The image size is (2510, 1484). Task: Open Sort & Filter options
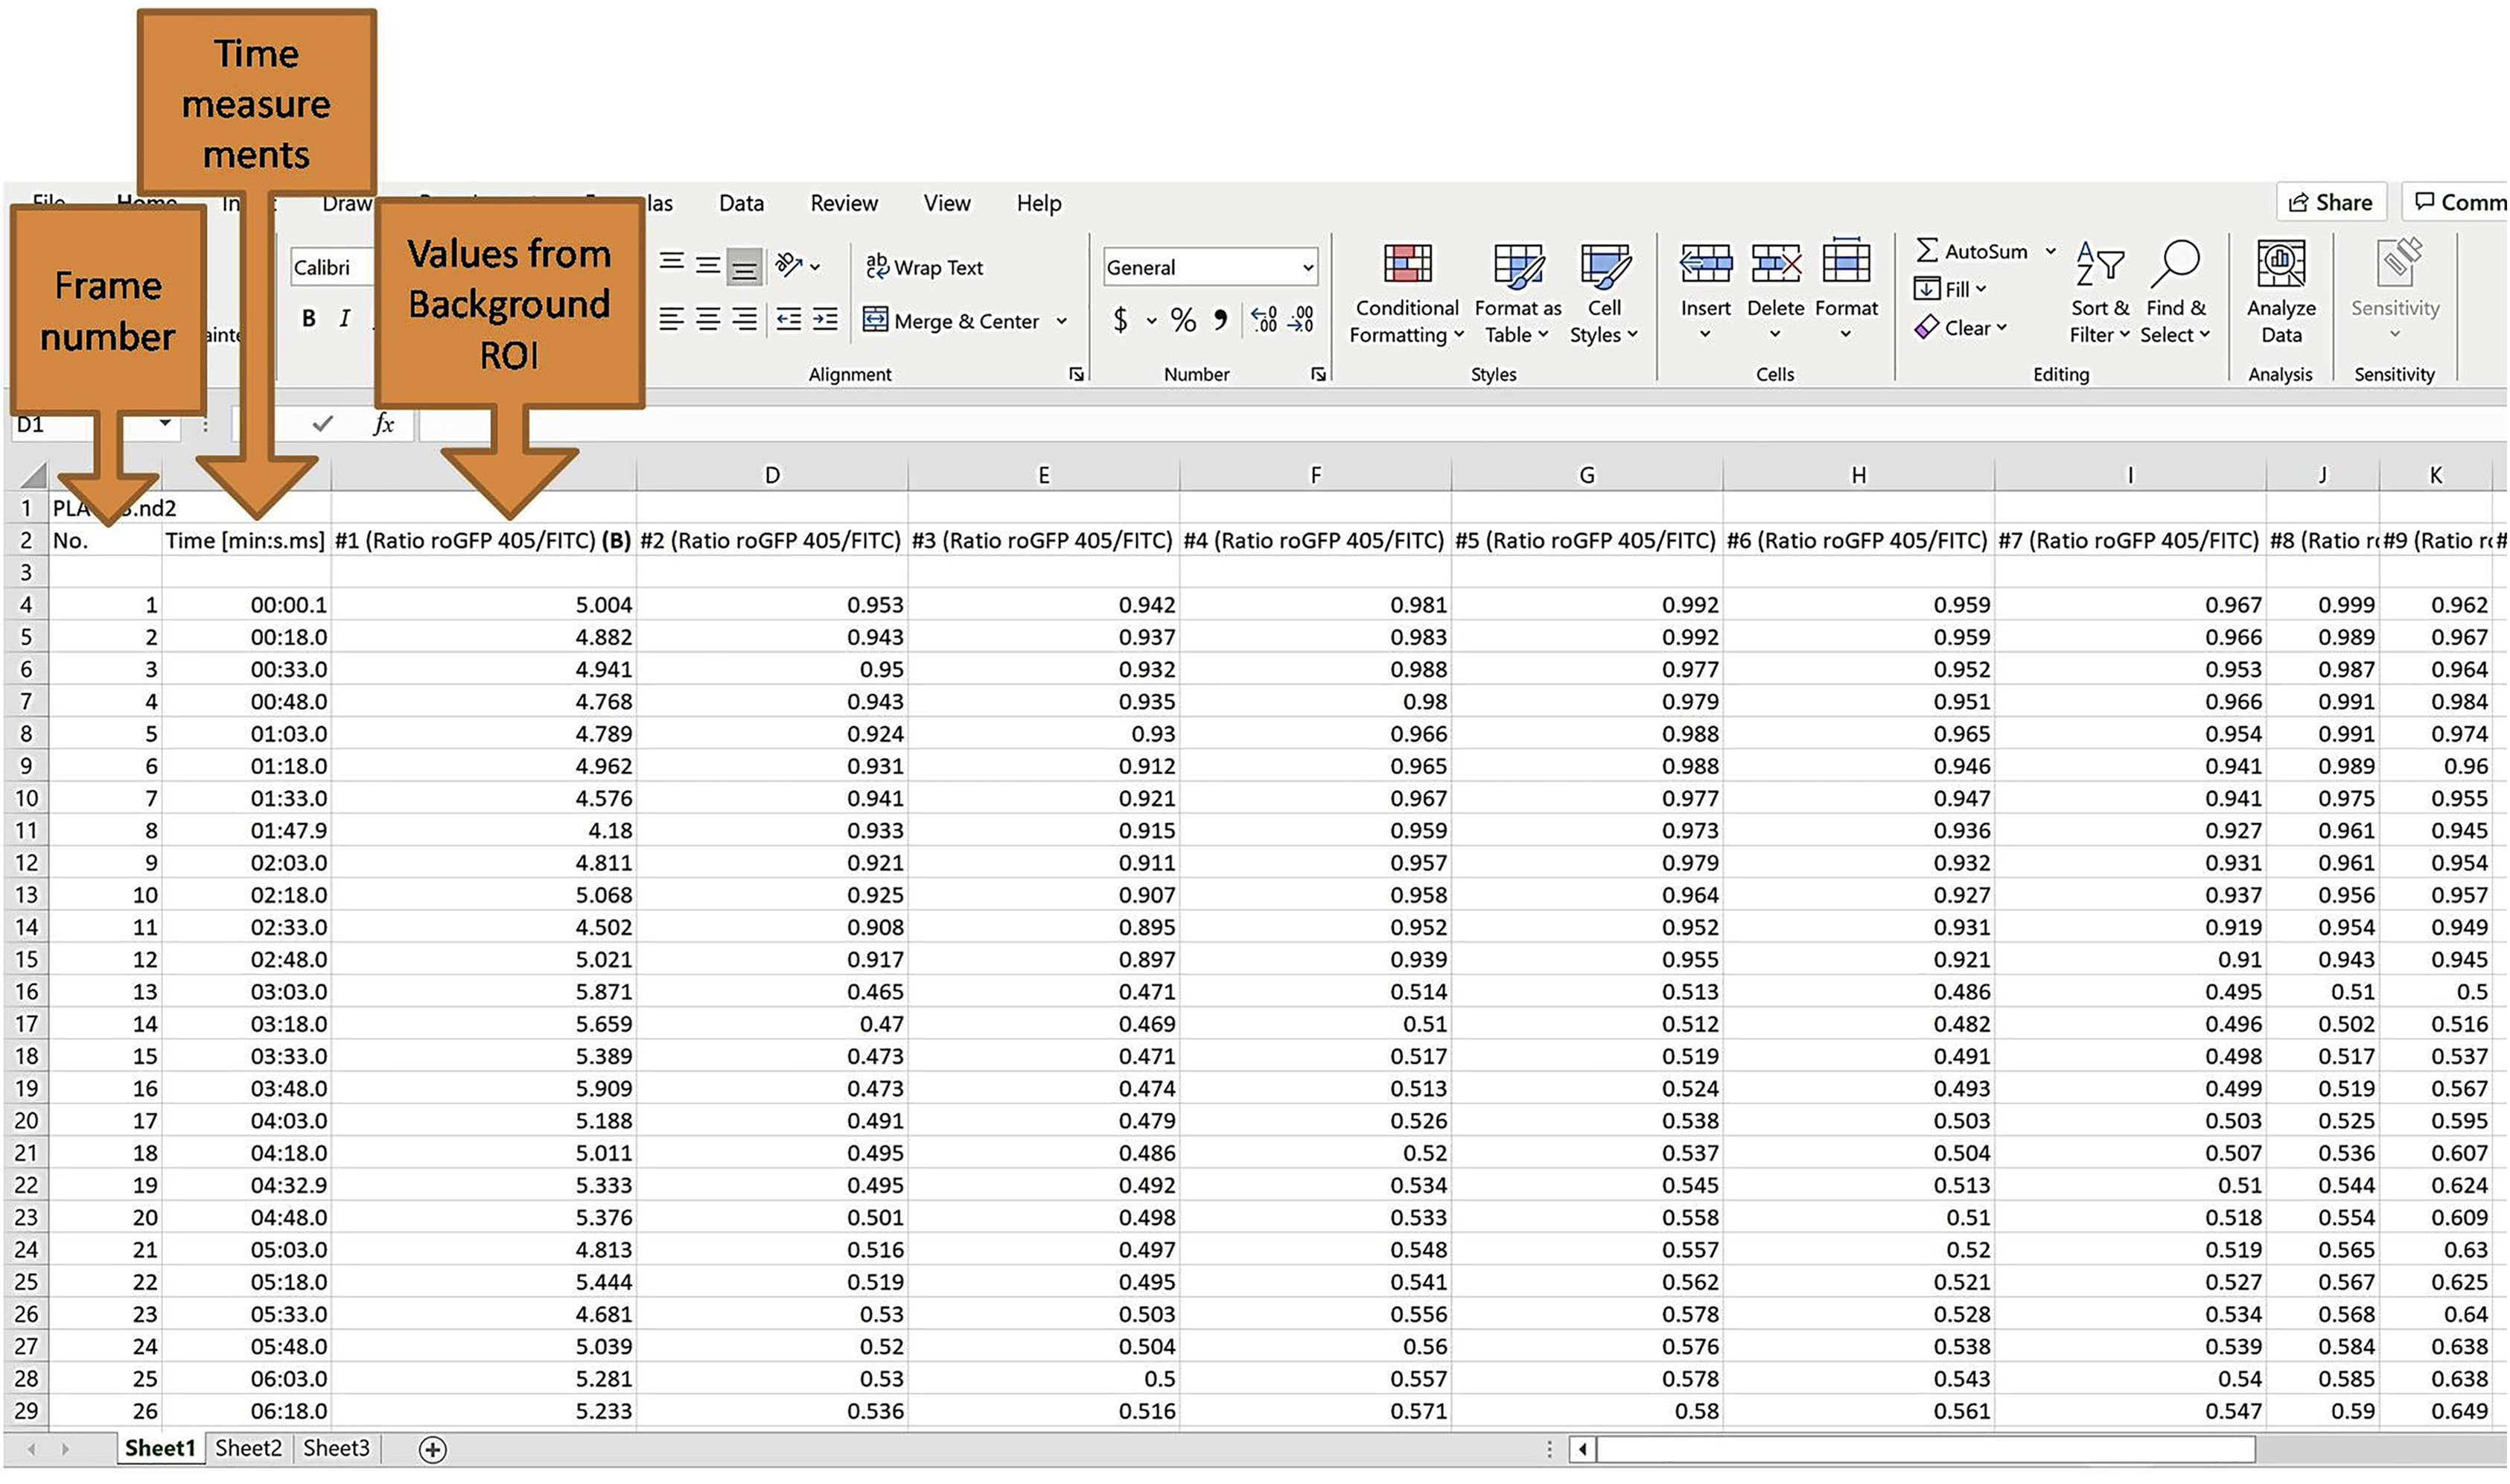2099,266
